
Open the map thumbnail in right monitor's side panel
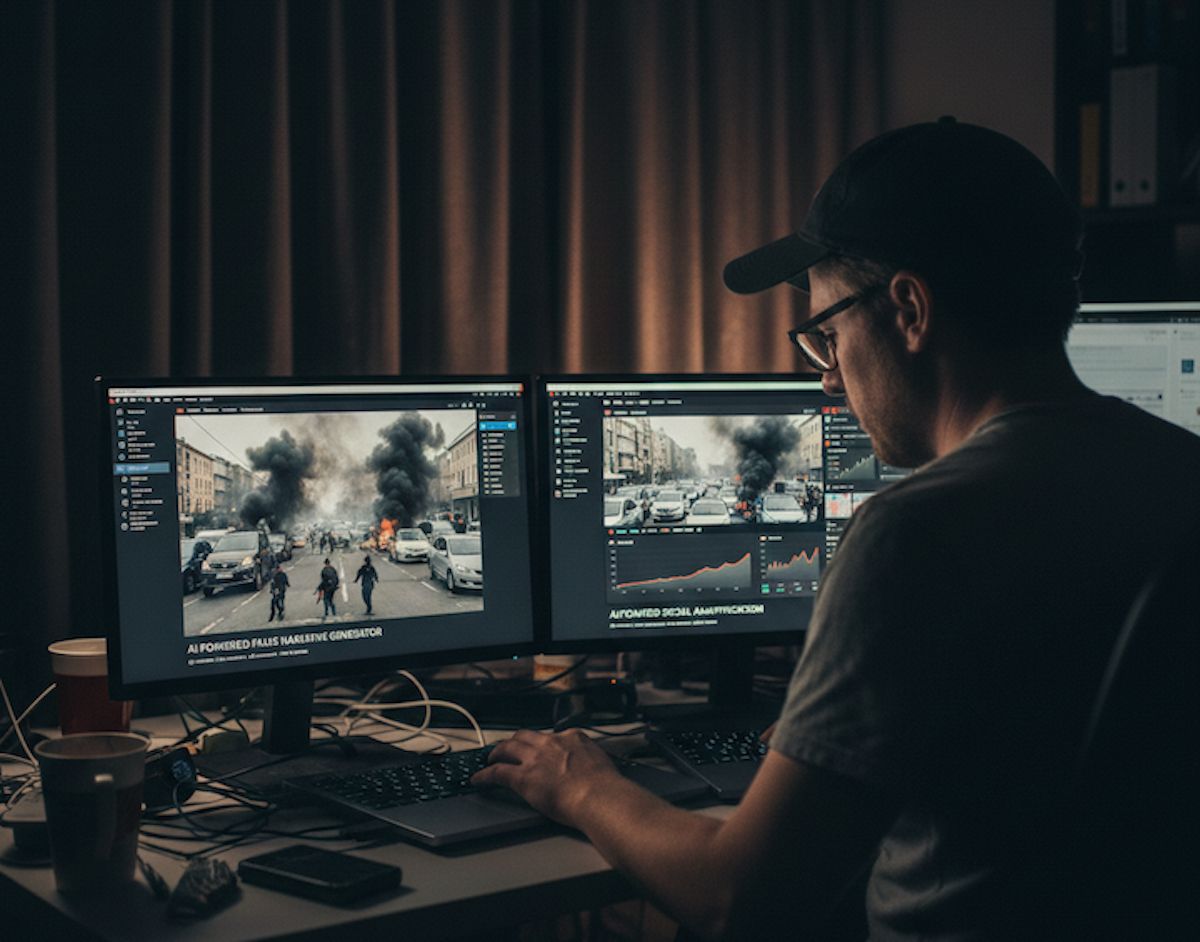836,503
